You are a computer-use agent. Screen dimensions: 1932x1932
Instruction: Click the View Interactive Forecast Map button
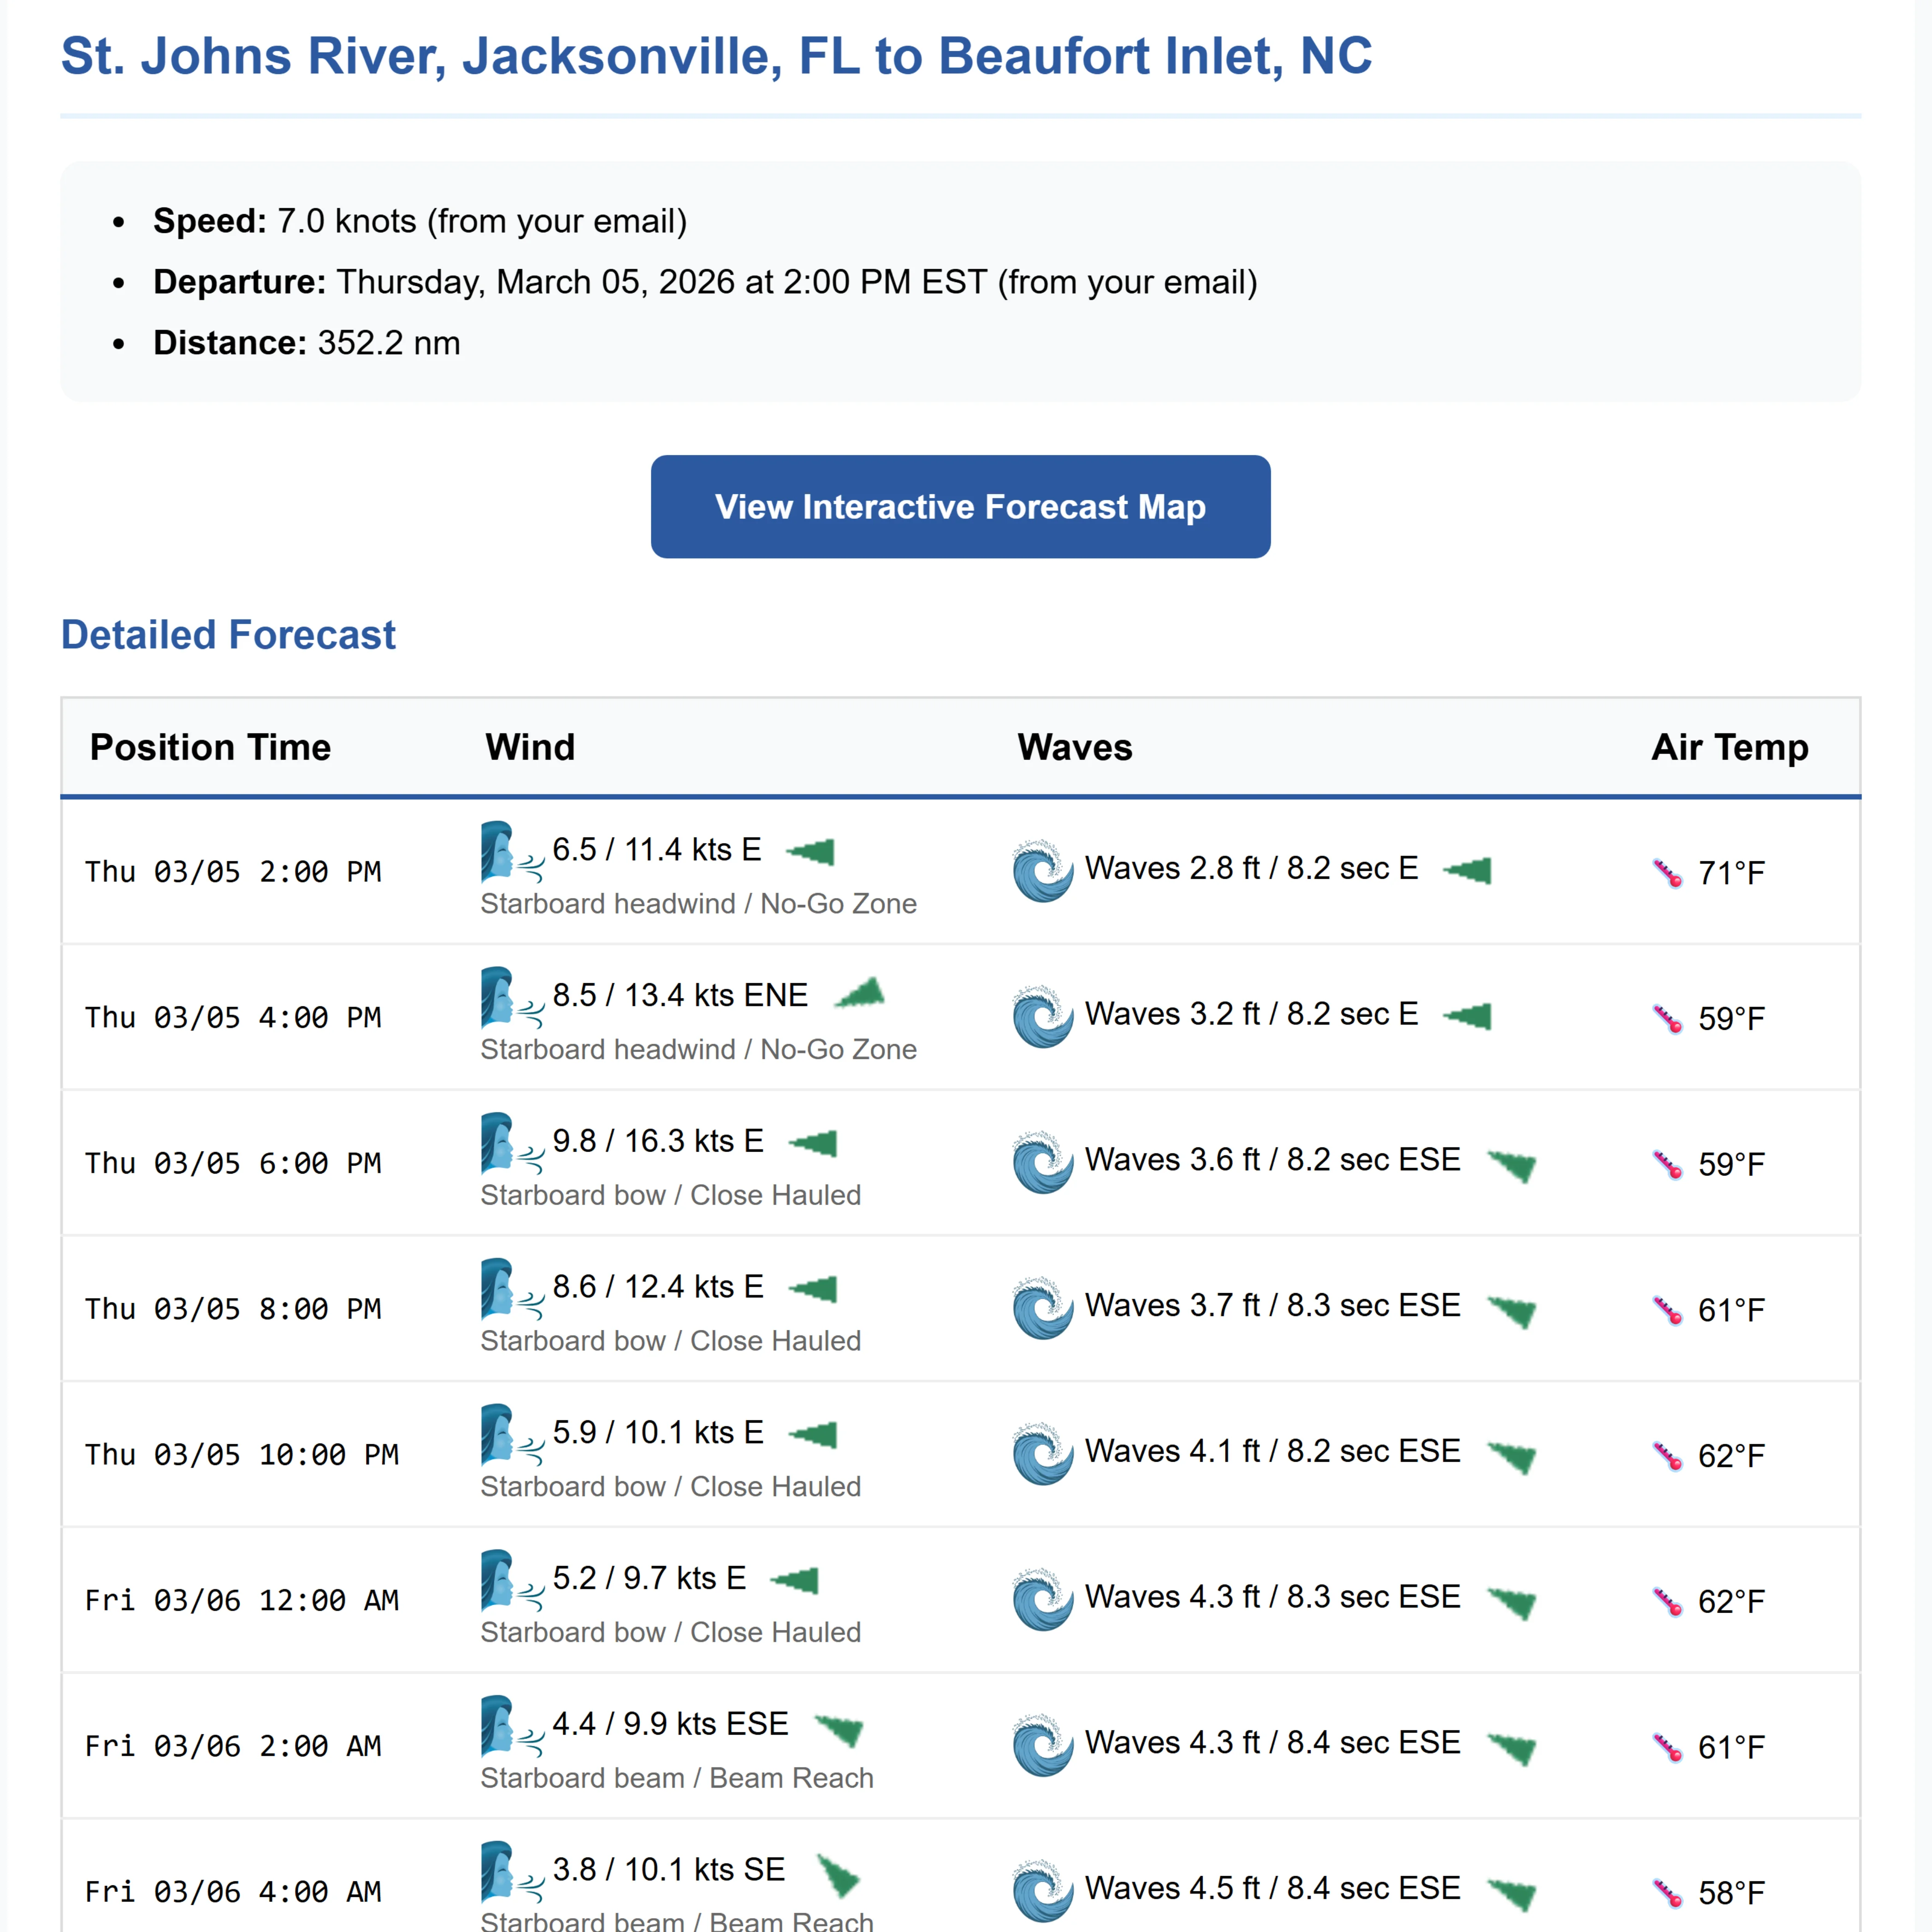(960, 507)
